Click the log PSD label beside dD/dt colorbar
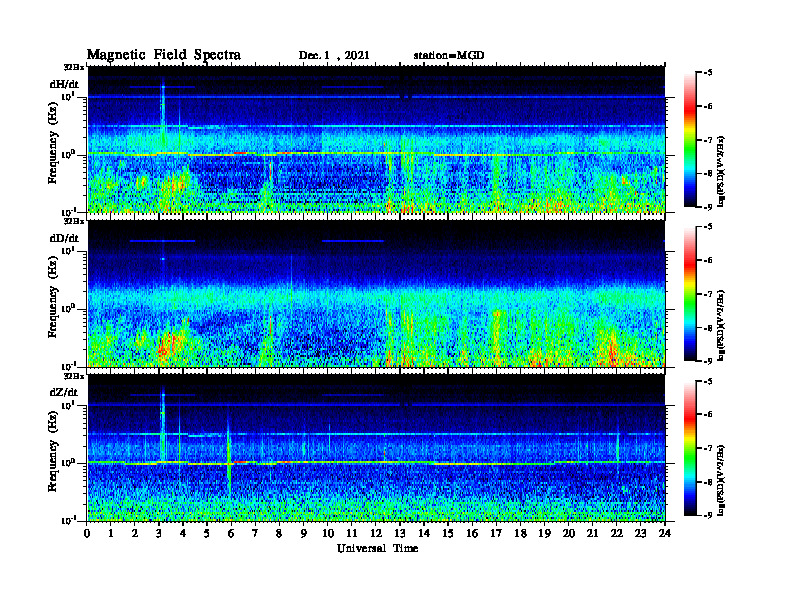 [x=722, y=325]
